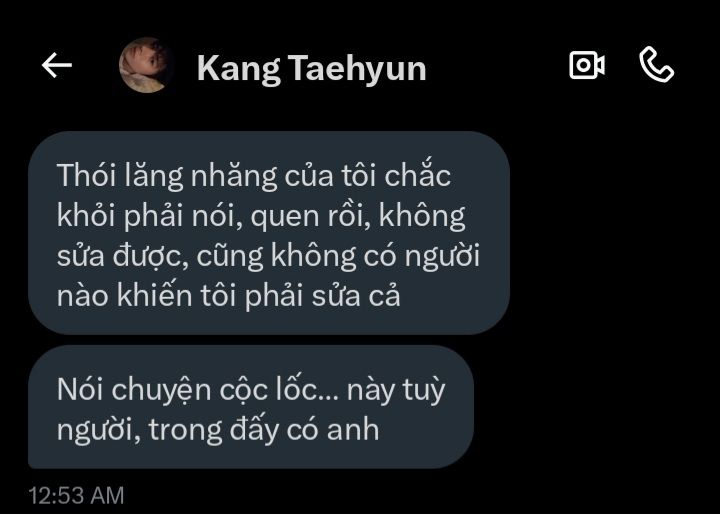Select the message starting "Thói lăng nhăng"
Screen dimensions: 720x514
tap(269, 233)
